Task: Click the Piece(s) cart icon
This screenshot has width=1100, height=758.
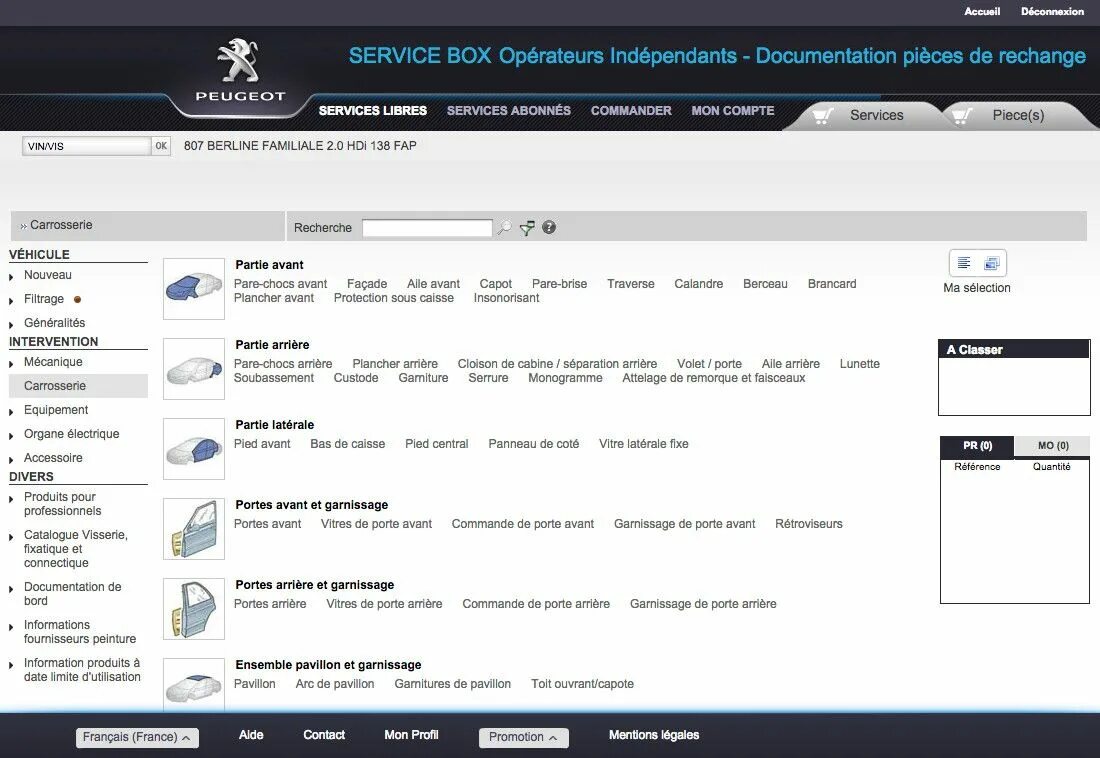Action: [x=962, y=116]
